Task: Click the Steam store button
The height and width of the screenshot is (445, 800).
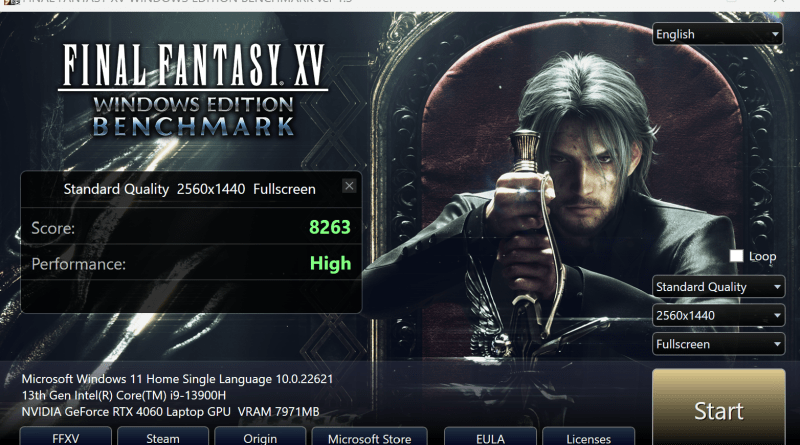Action: 163,437
